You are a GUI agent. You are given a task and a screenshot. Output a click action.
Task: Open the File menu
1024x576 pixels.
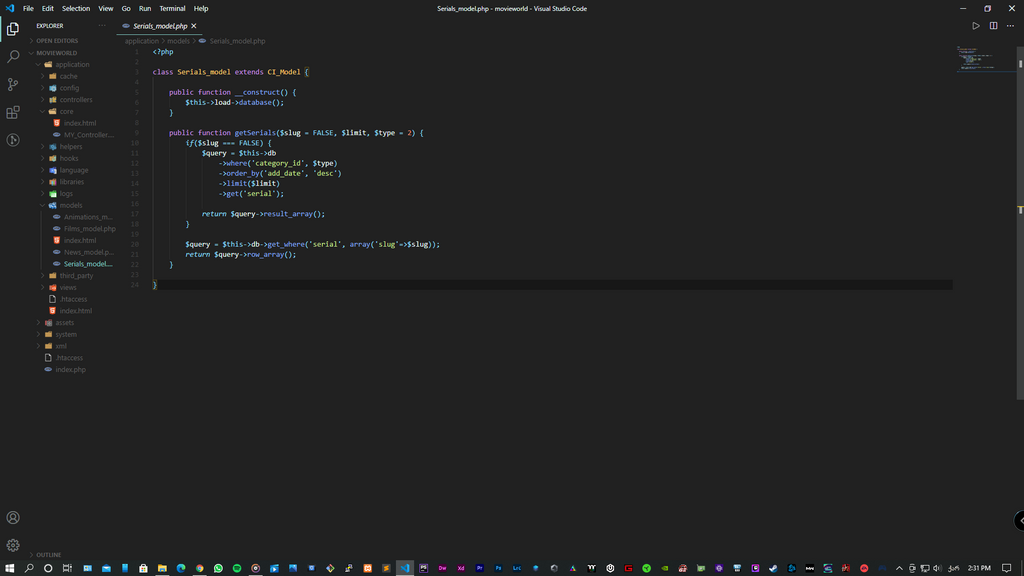point(28,8)
